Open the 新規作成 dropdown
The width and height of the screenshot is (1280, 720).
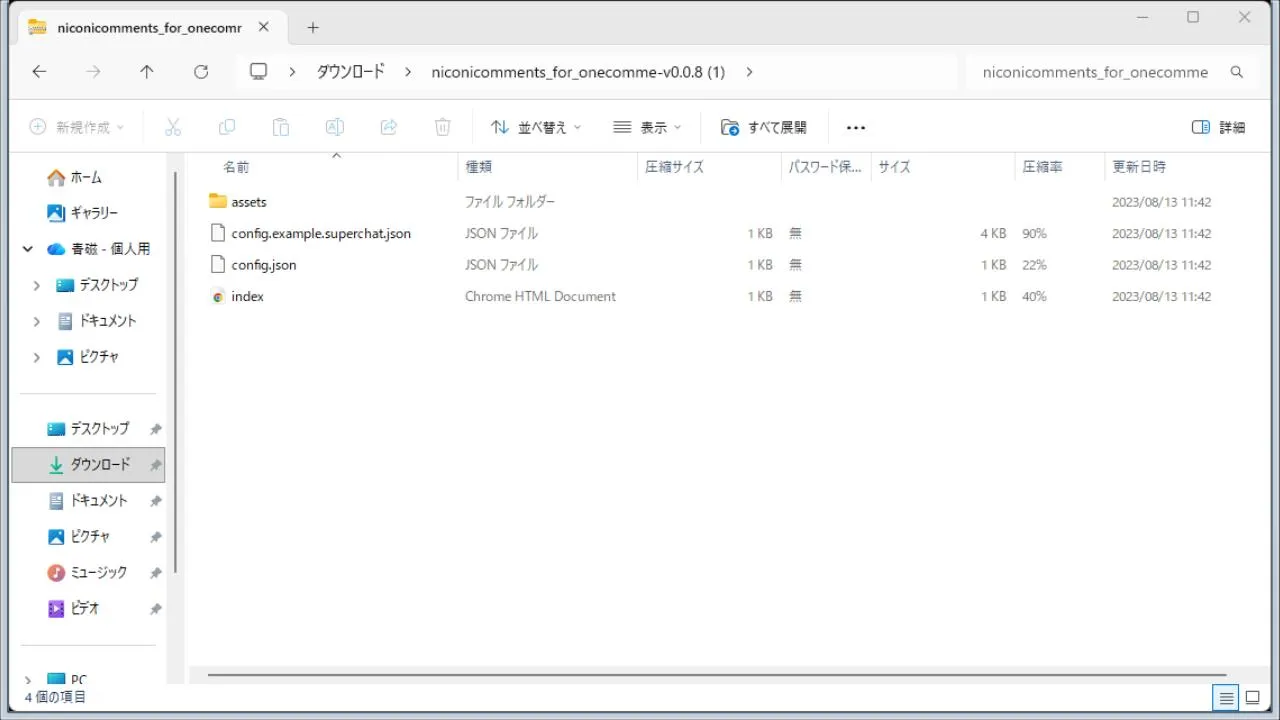[x=77, y=127]
